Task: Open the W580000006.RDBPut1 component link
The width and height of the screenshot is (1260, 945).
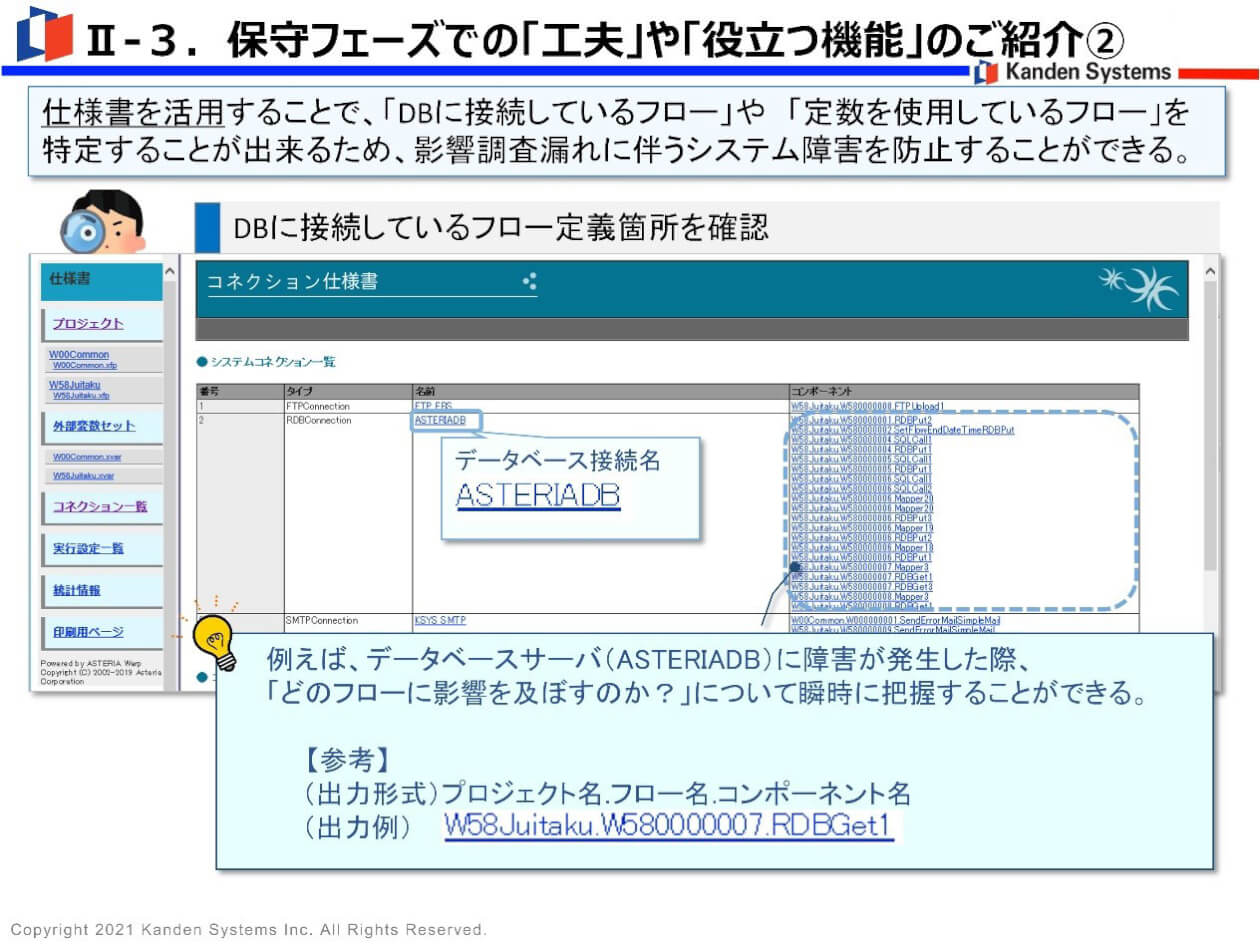Action: (x=862, y=557)
